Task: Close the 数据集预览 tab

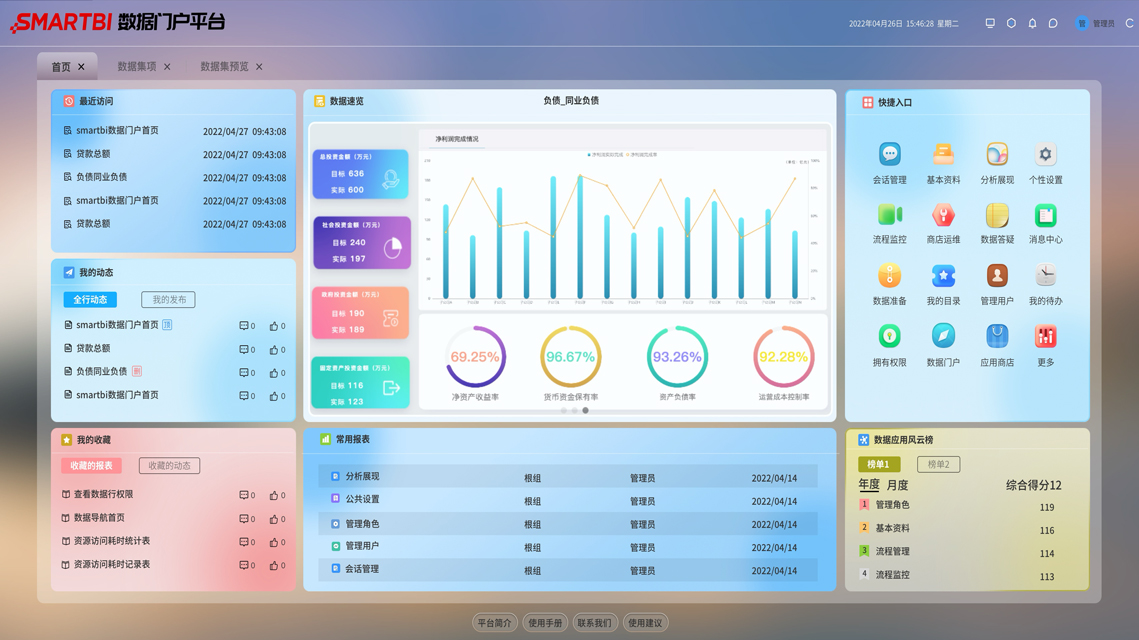Action: pos(259,67)
